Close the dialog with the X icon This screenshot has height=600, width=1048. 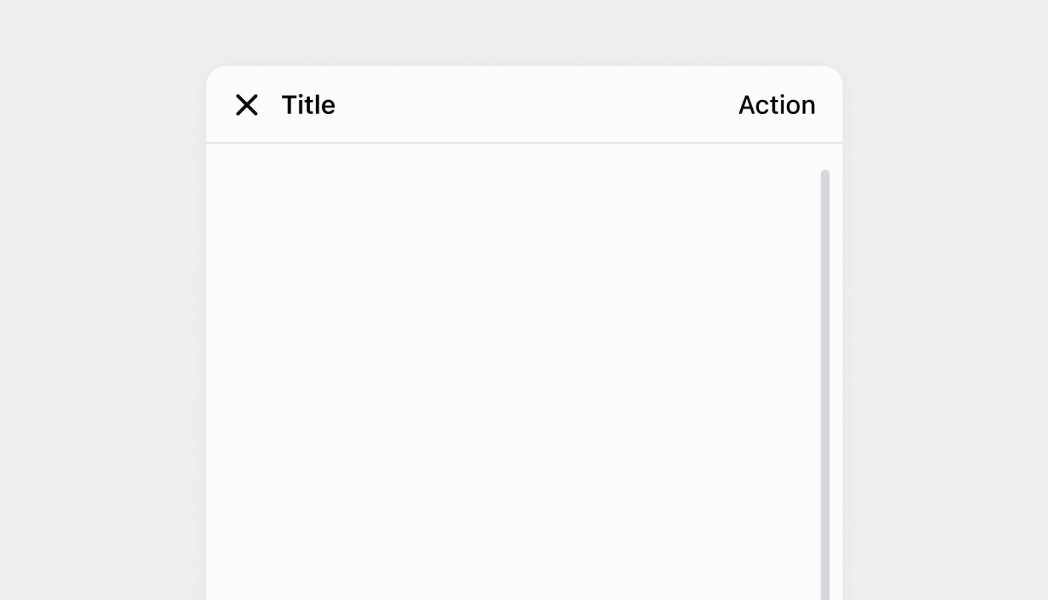click(247, 105)
